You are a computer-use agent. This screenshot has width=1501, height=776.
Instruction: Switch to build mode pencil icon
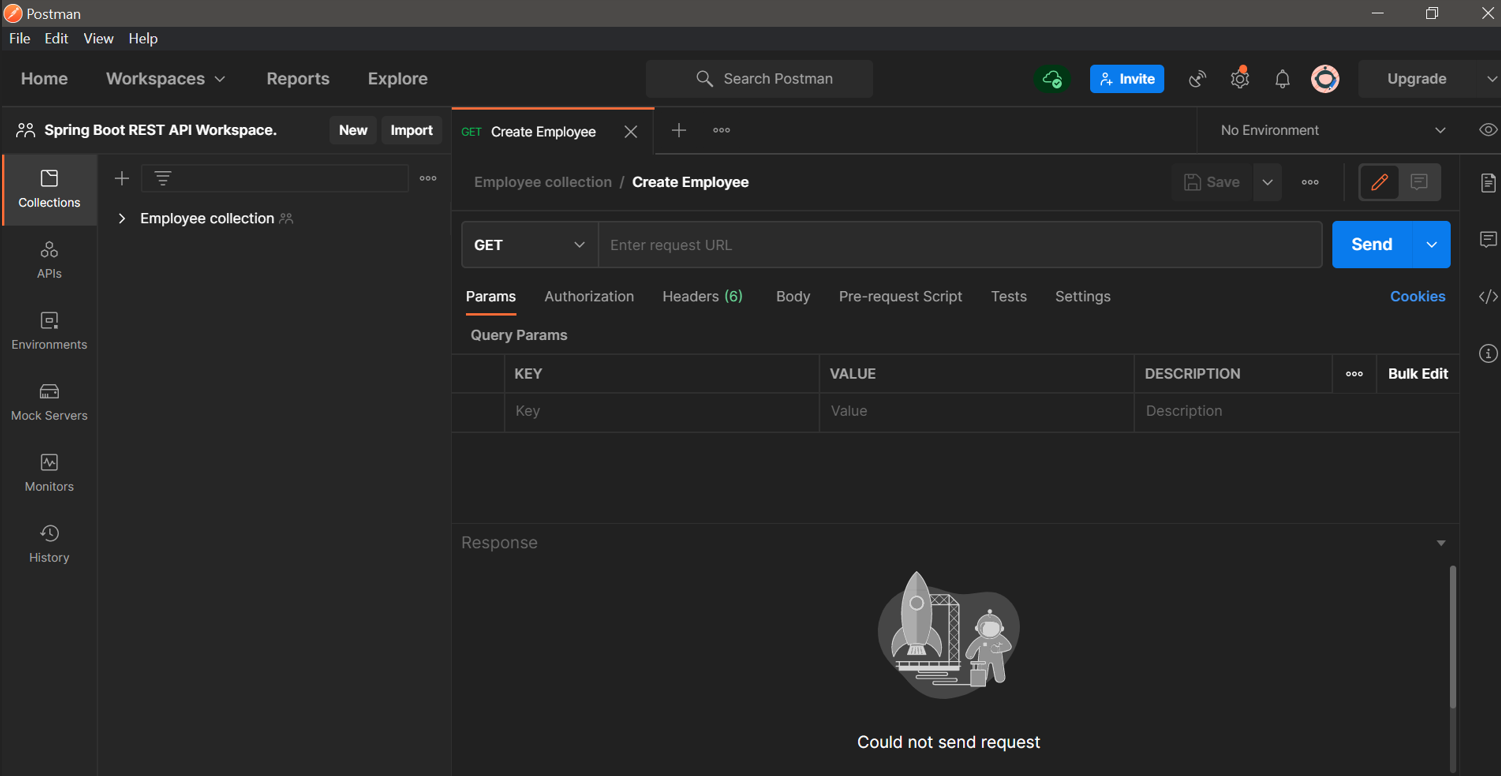1380,182
